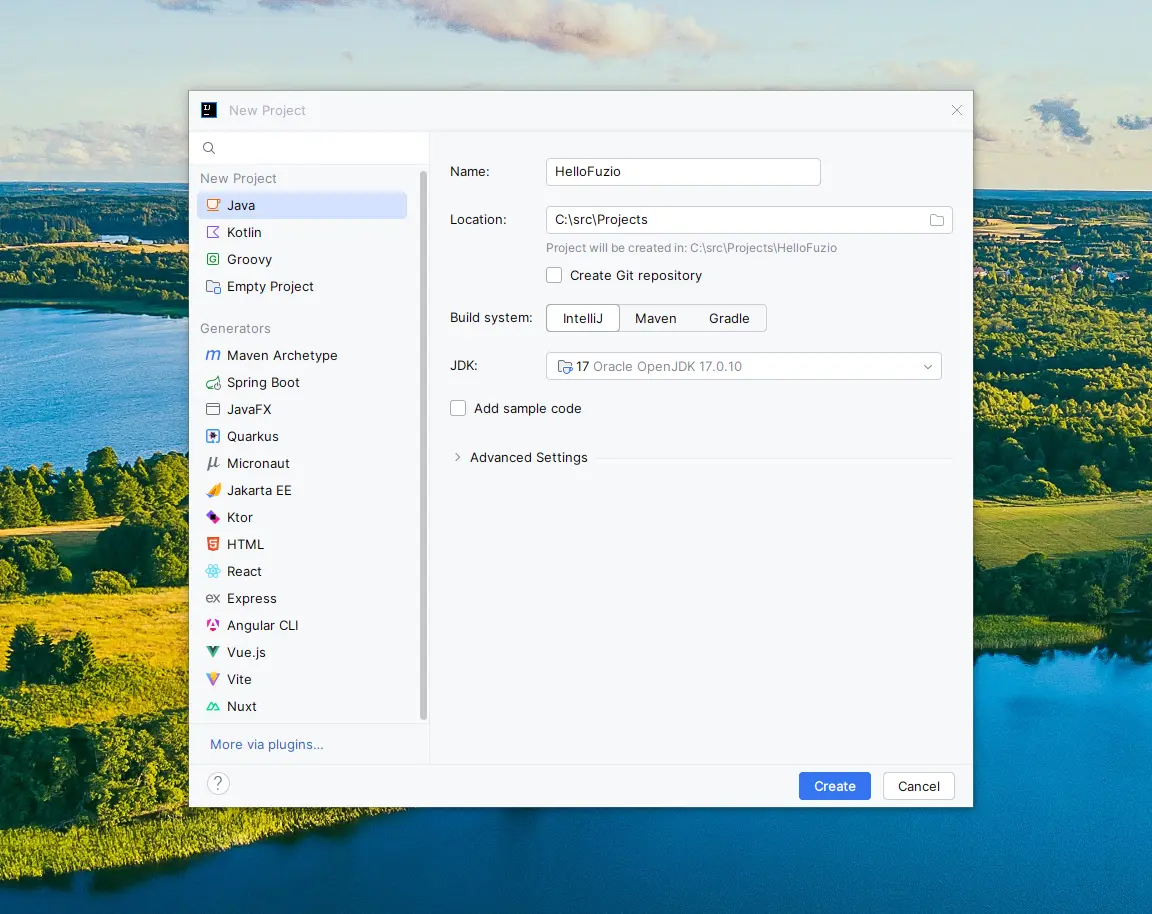This screenshot has height=914, width=1152.
Task: Select IntelliJ build system
Action: 583,318
